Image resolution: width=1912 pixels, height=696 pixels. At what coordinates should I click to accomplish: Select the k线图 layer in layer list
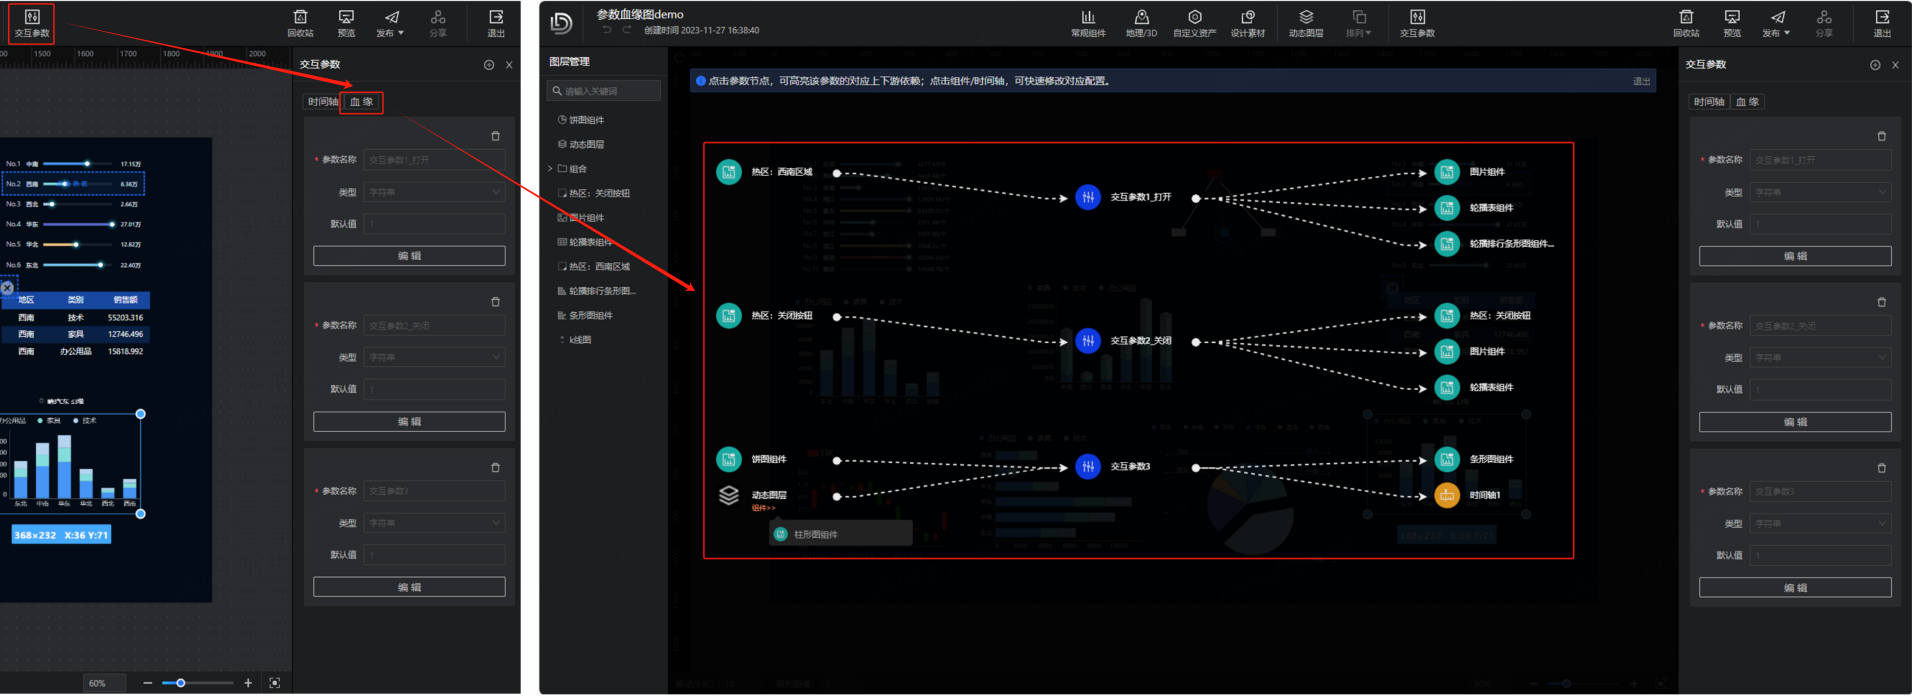point(580,340)
